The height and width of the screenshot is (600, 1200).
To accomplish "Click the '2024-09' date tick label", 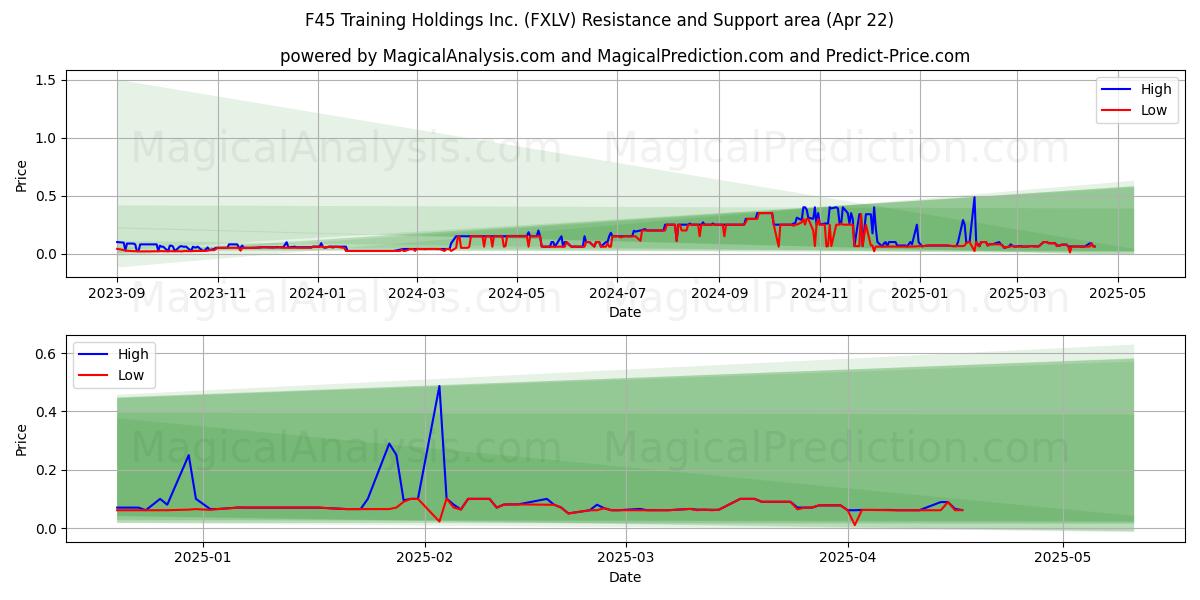I will pyautogui.click(x=719, y=293).
